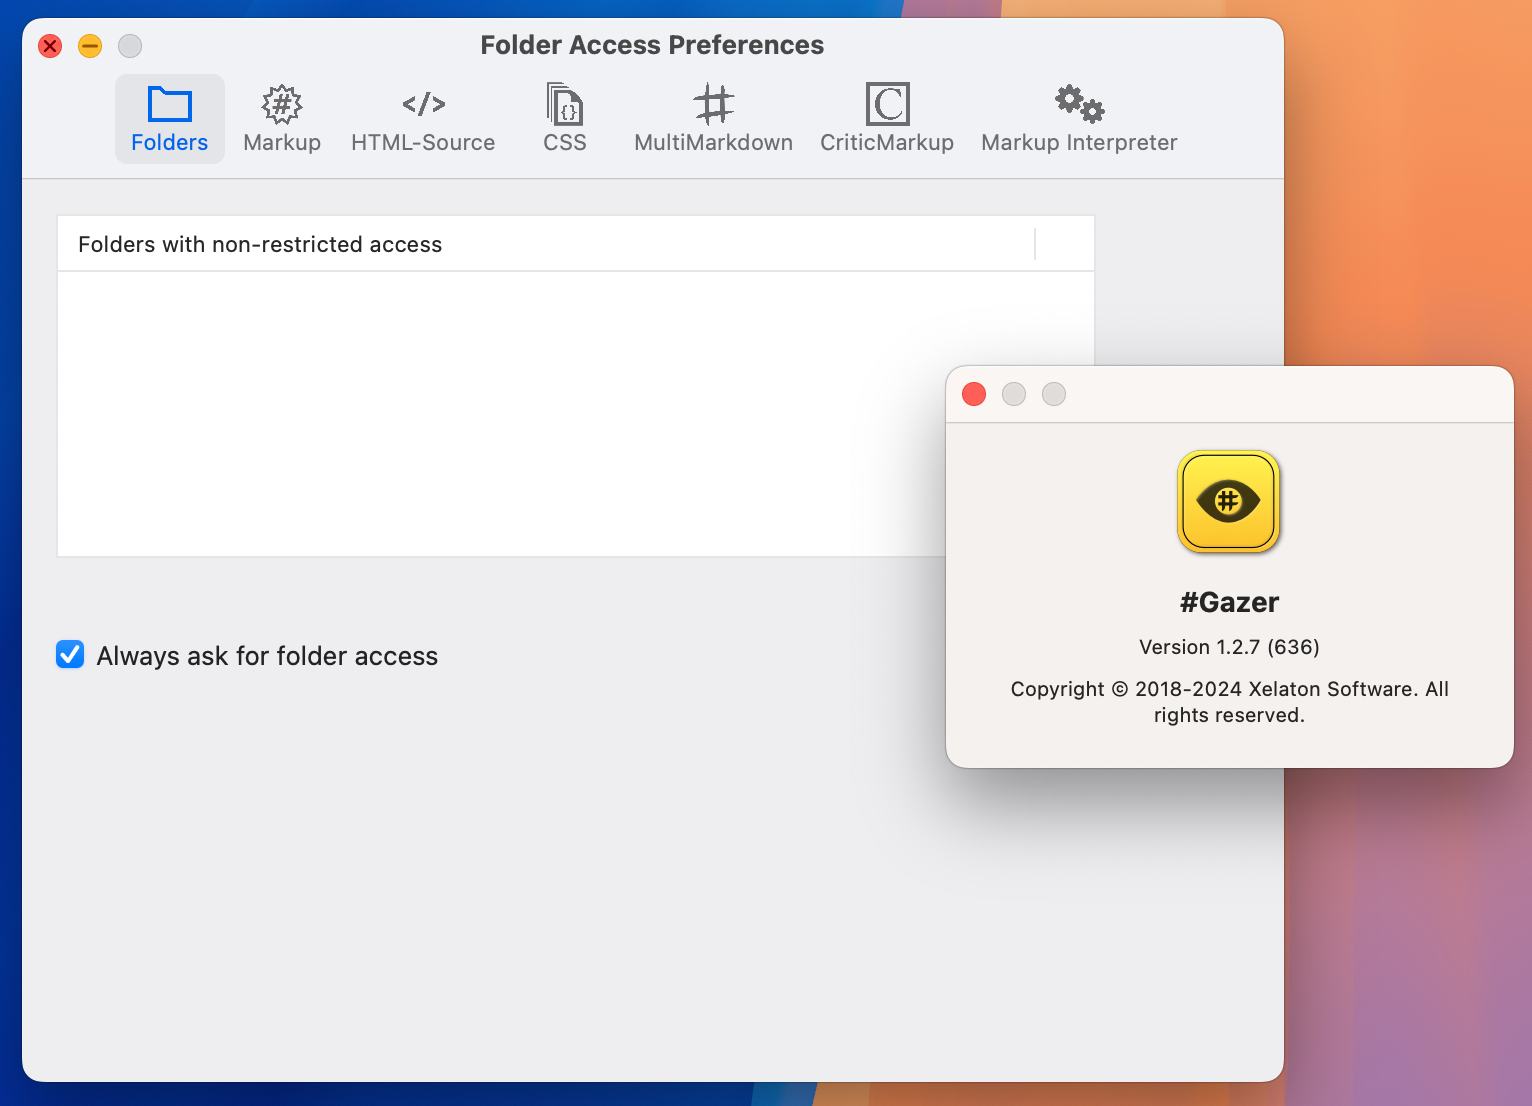Screen dimensions: 1532x1106
Task: Click the Folders with non-restricted access header
Action: (258, 244)
